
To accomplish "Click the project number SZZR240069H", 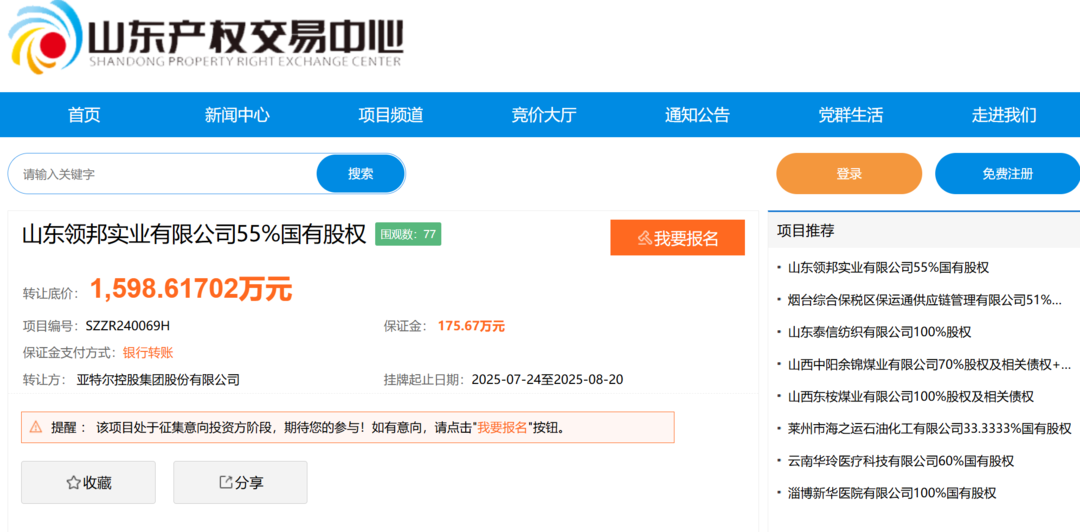I will 127,326.
